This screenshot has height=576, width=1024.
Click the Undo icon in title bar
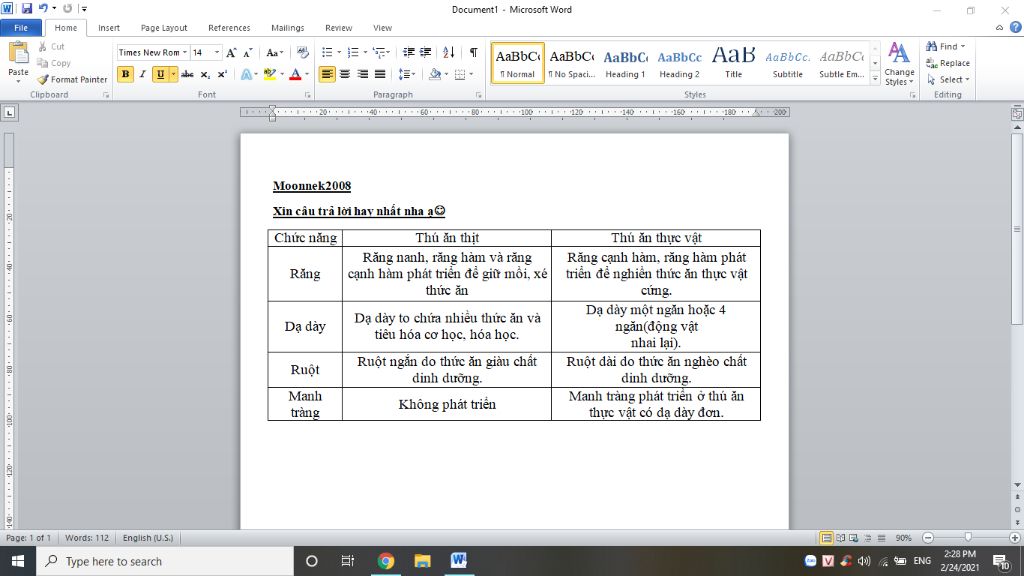pyautogui.click(x=43, y=8)
